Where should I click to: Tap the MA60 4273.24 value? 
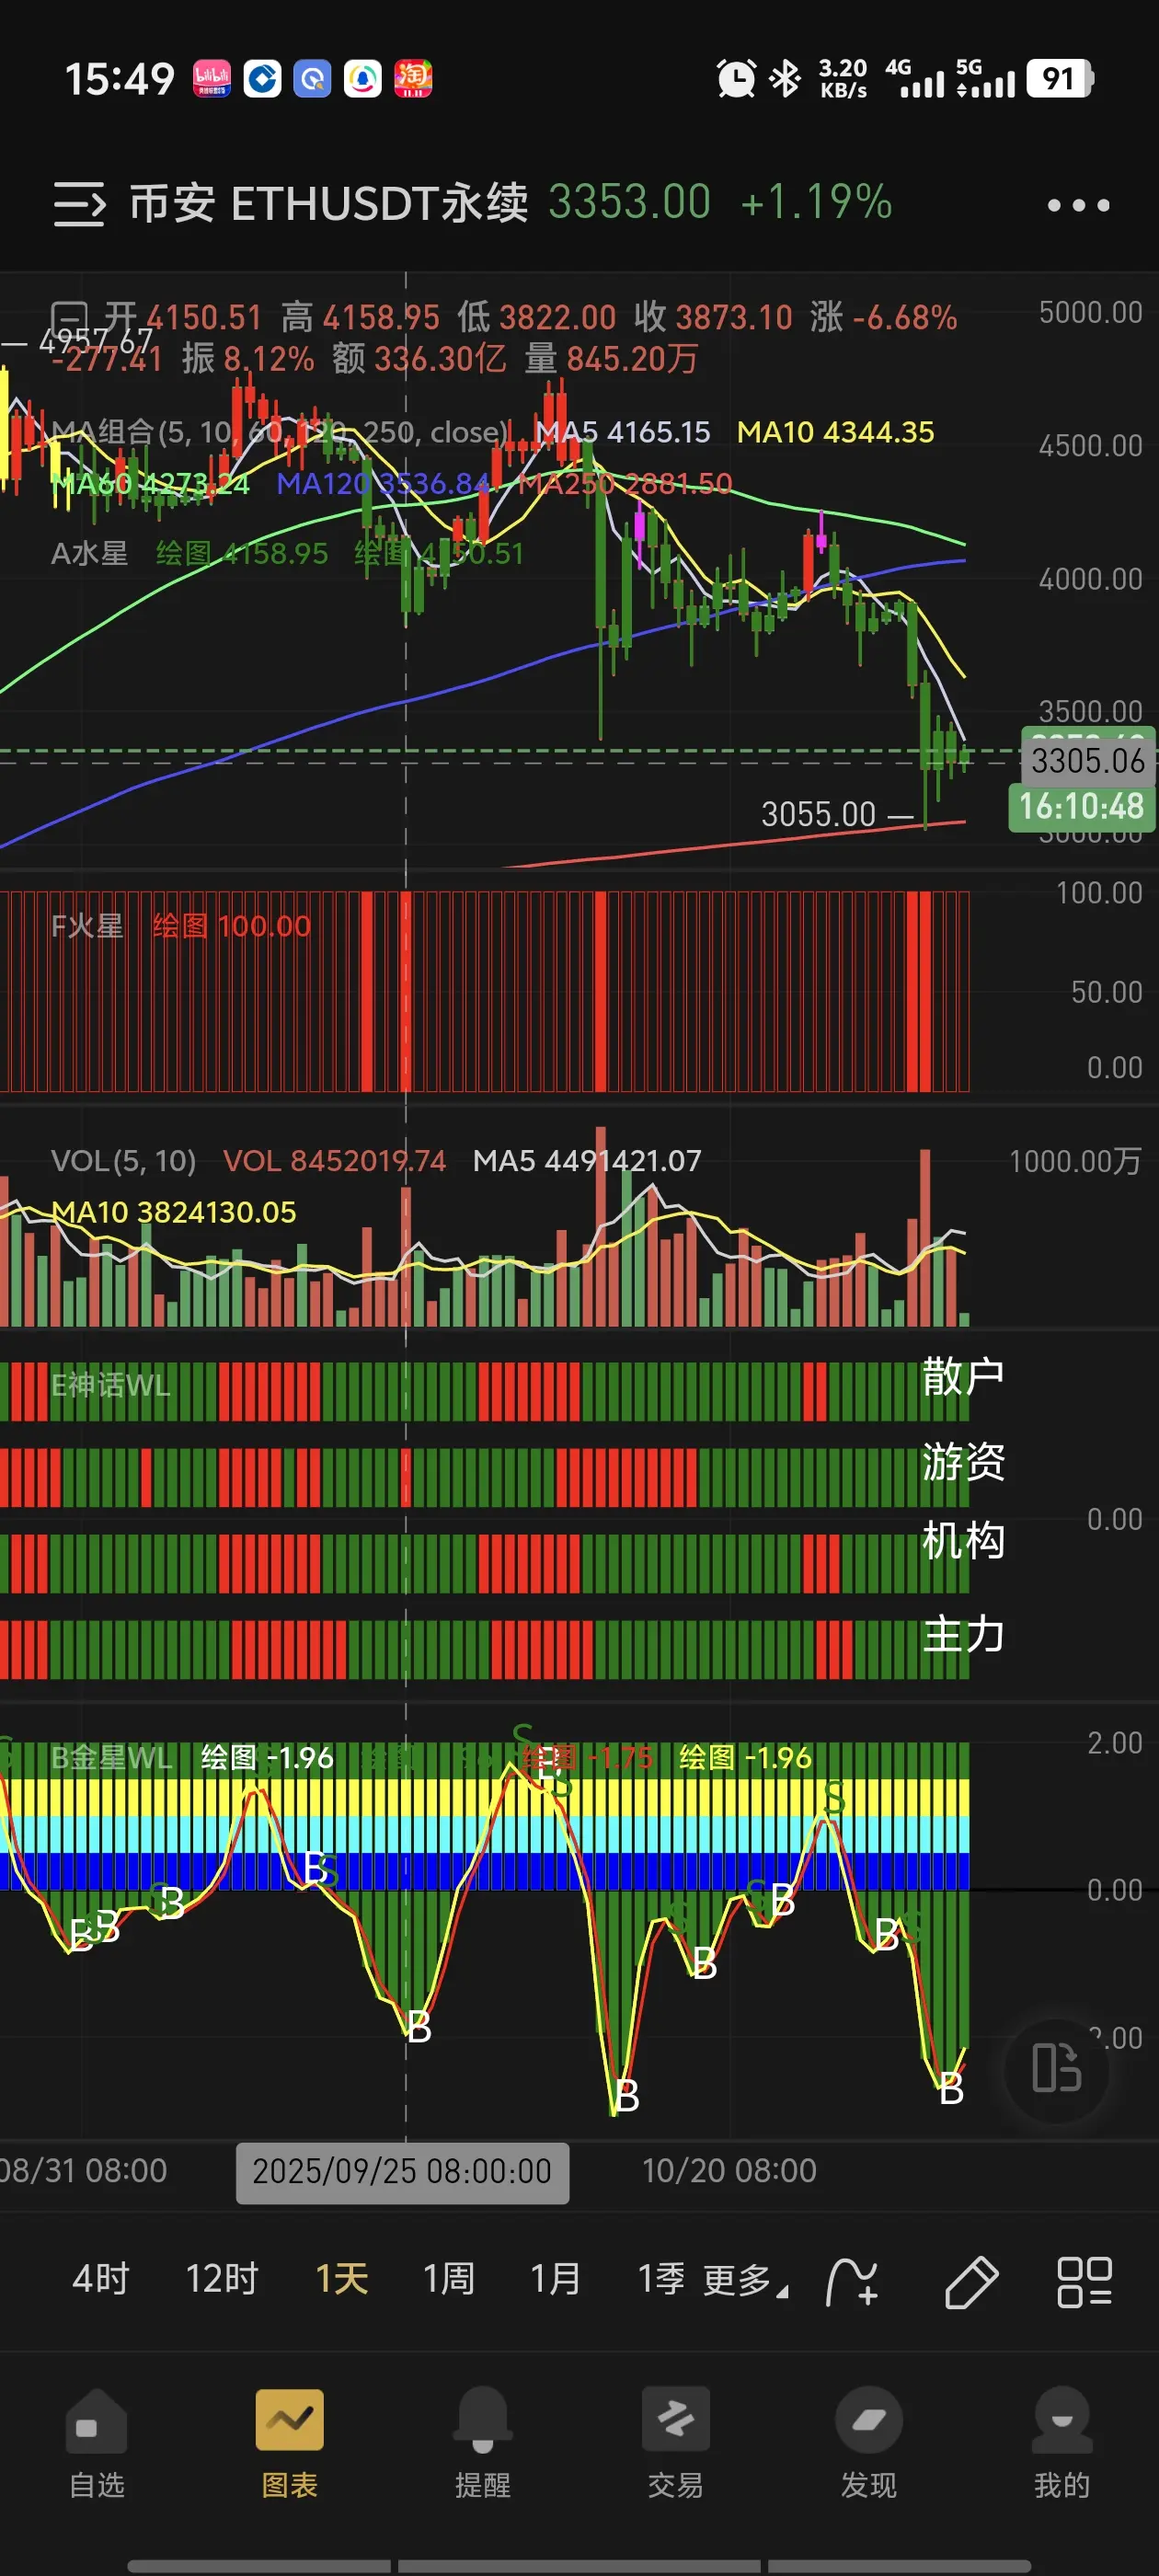click(x=150, y=484)
